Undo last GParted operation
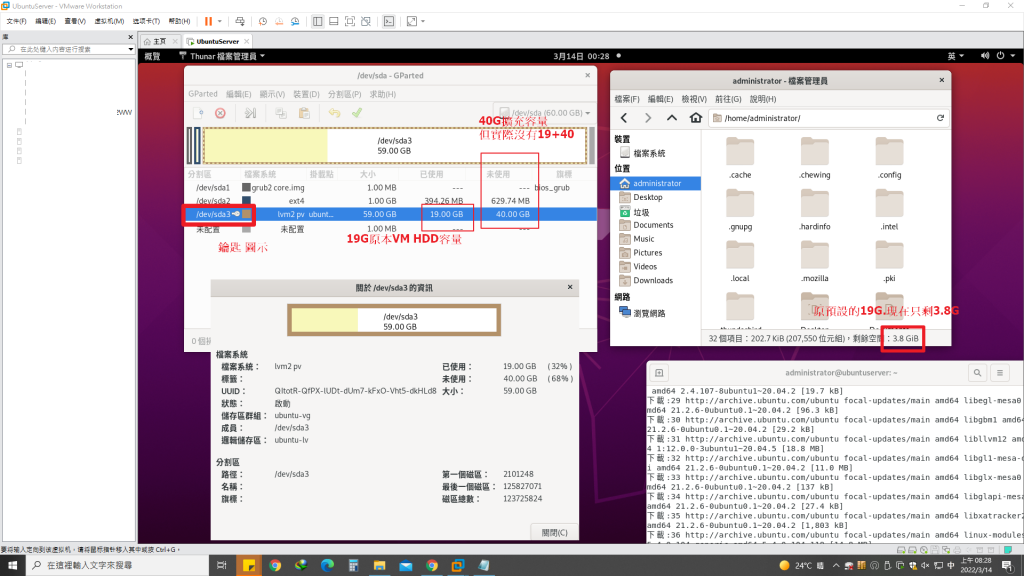This screenshot has height=576, width=1024. coord(334,113)
